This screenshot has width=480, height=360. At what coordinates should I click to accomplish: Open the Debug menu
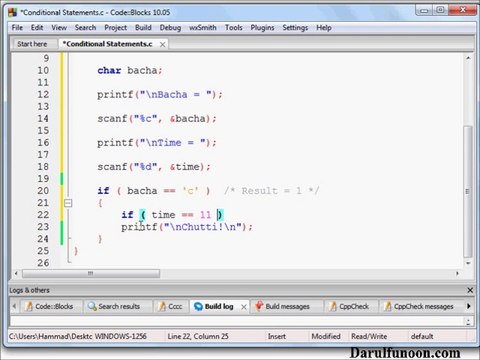click(x=170, y=28)
